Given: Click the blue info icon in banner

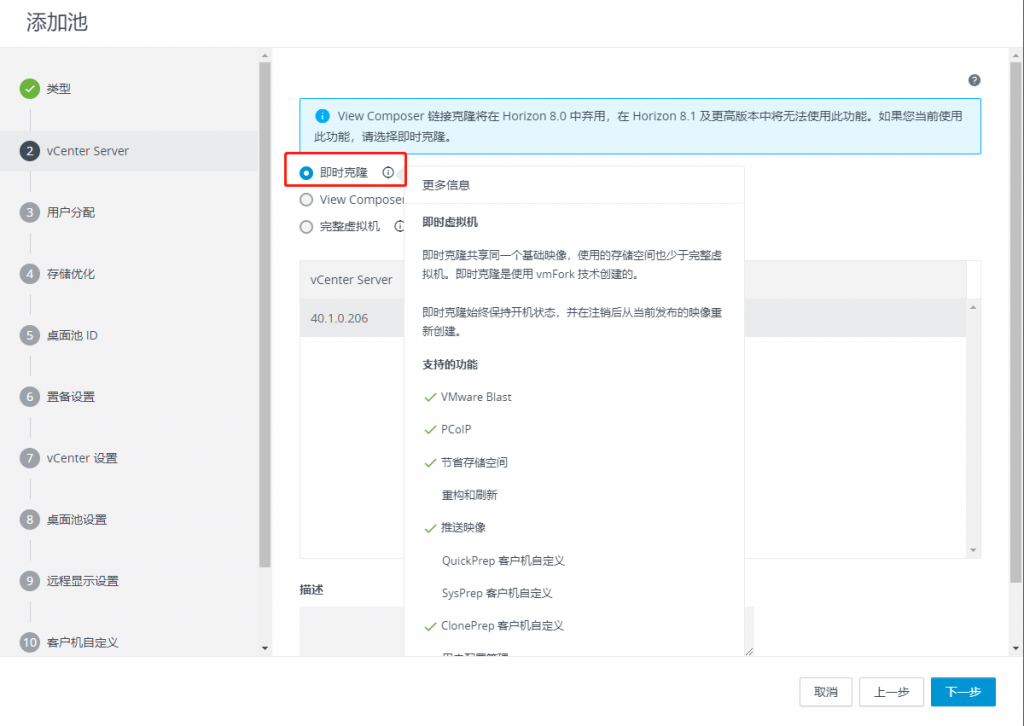Looking at the screenshot, I should point(322,116).
